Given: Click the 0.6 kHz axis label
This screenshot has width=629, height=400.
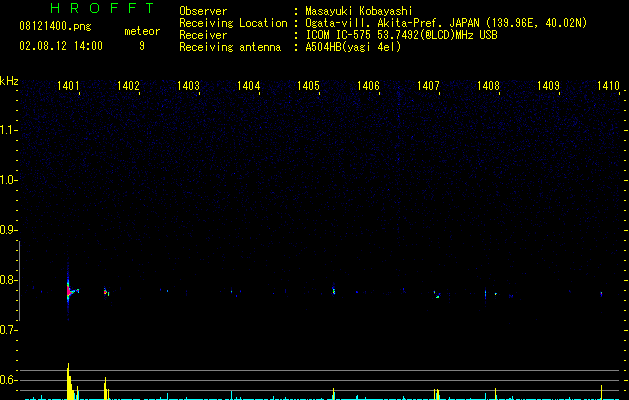Looking at the screenshot, I should pyautogui.click(x=8, y=380).
